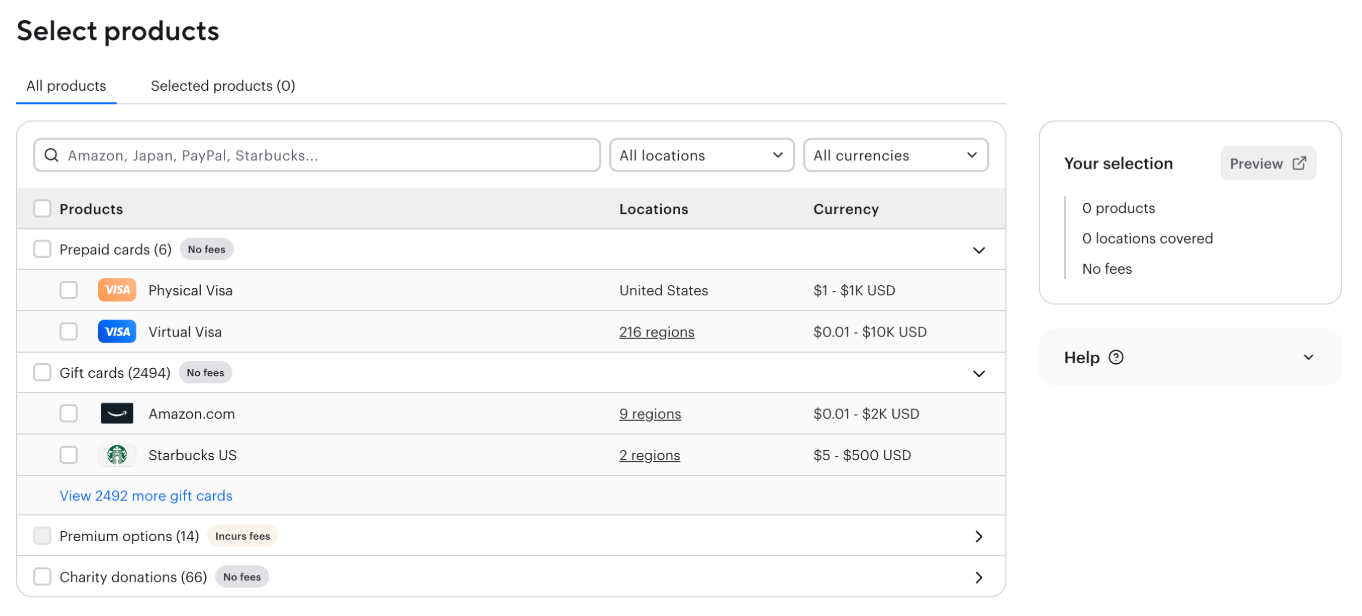The width and height of the screenshot is (1362, 616).
Task: Check the Physical Visa checkbox
Action: coord(68,290)
